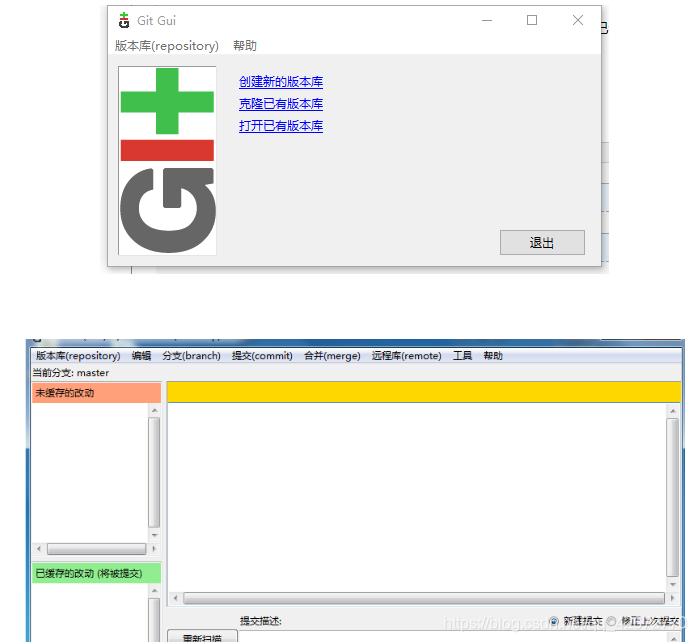697x642 pixels.
Task: Open the 工具 menu
Action: (x=462, y=356)
